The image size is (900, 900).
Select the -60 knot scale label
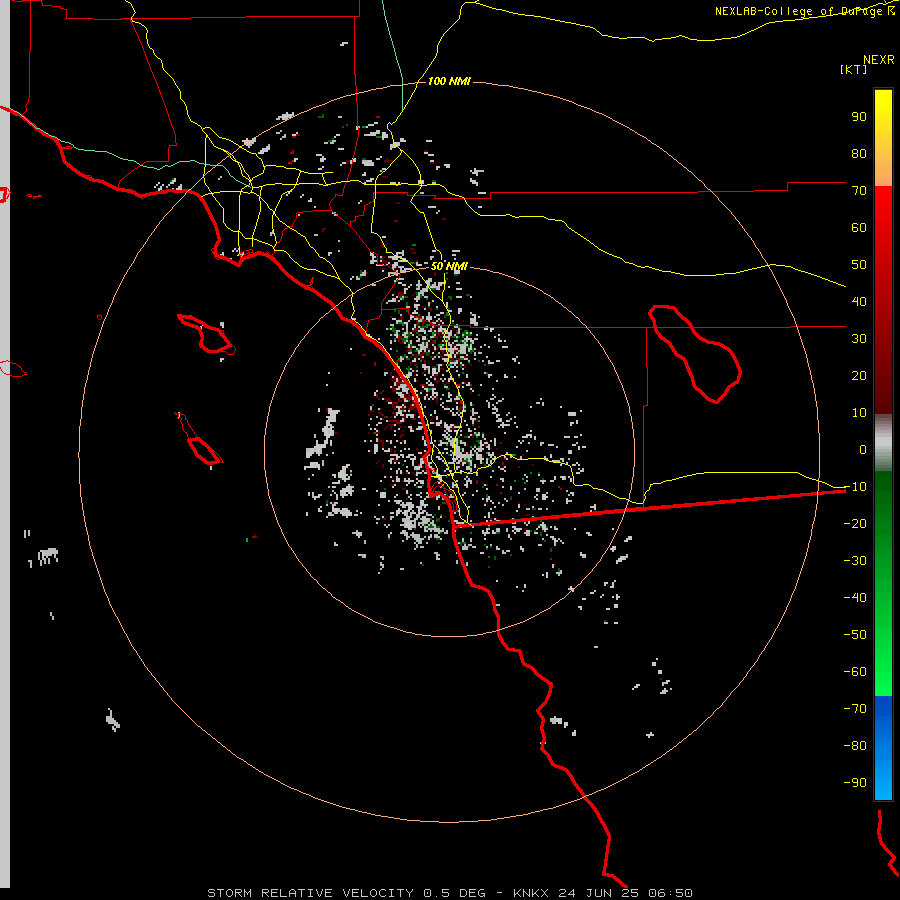(x=855, y=672)
